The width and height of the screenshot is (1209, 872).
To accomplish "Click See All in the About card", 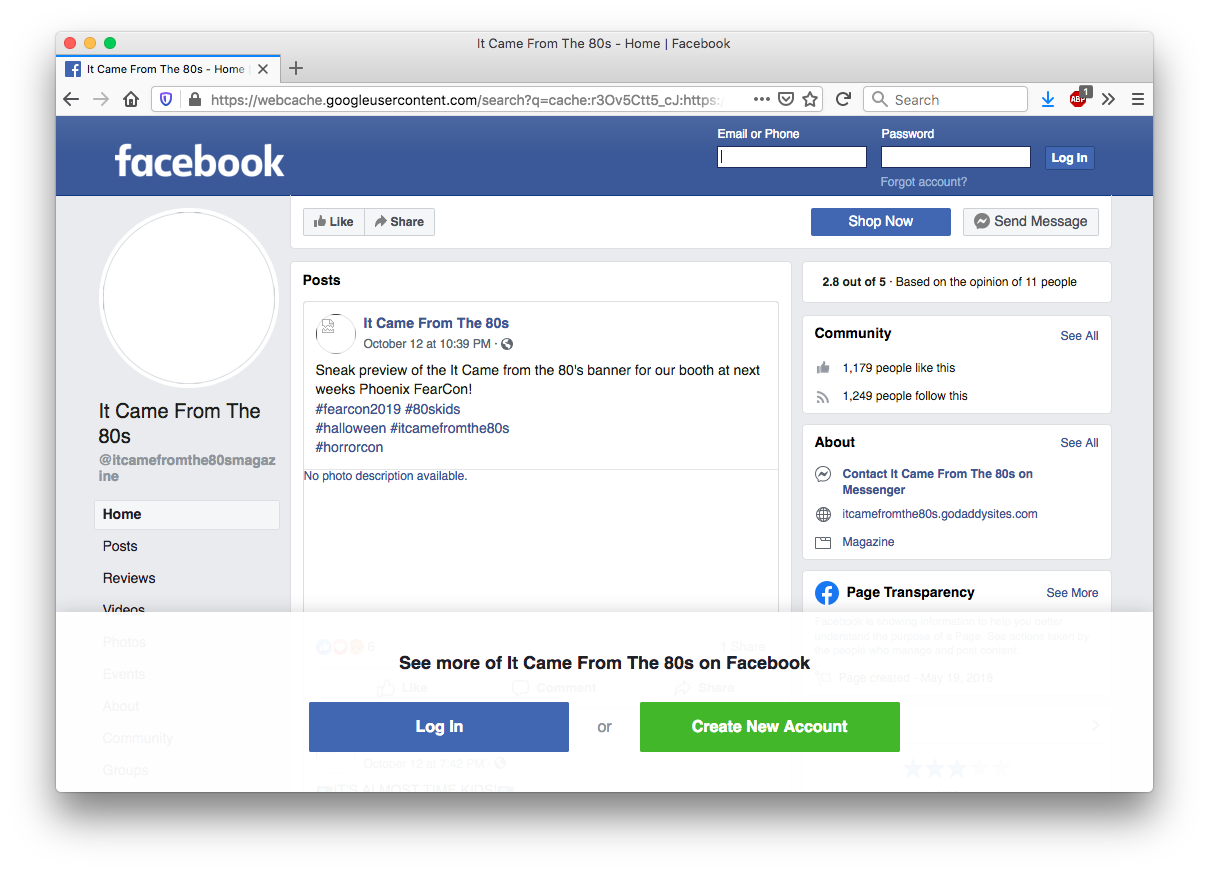I will click(1079, 443).
